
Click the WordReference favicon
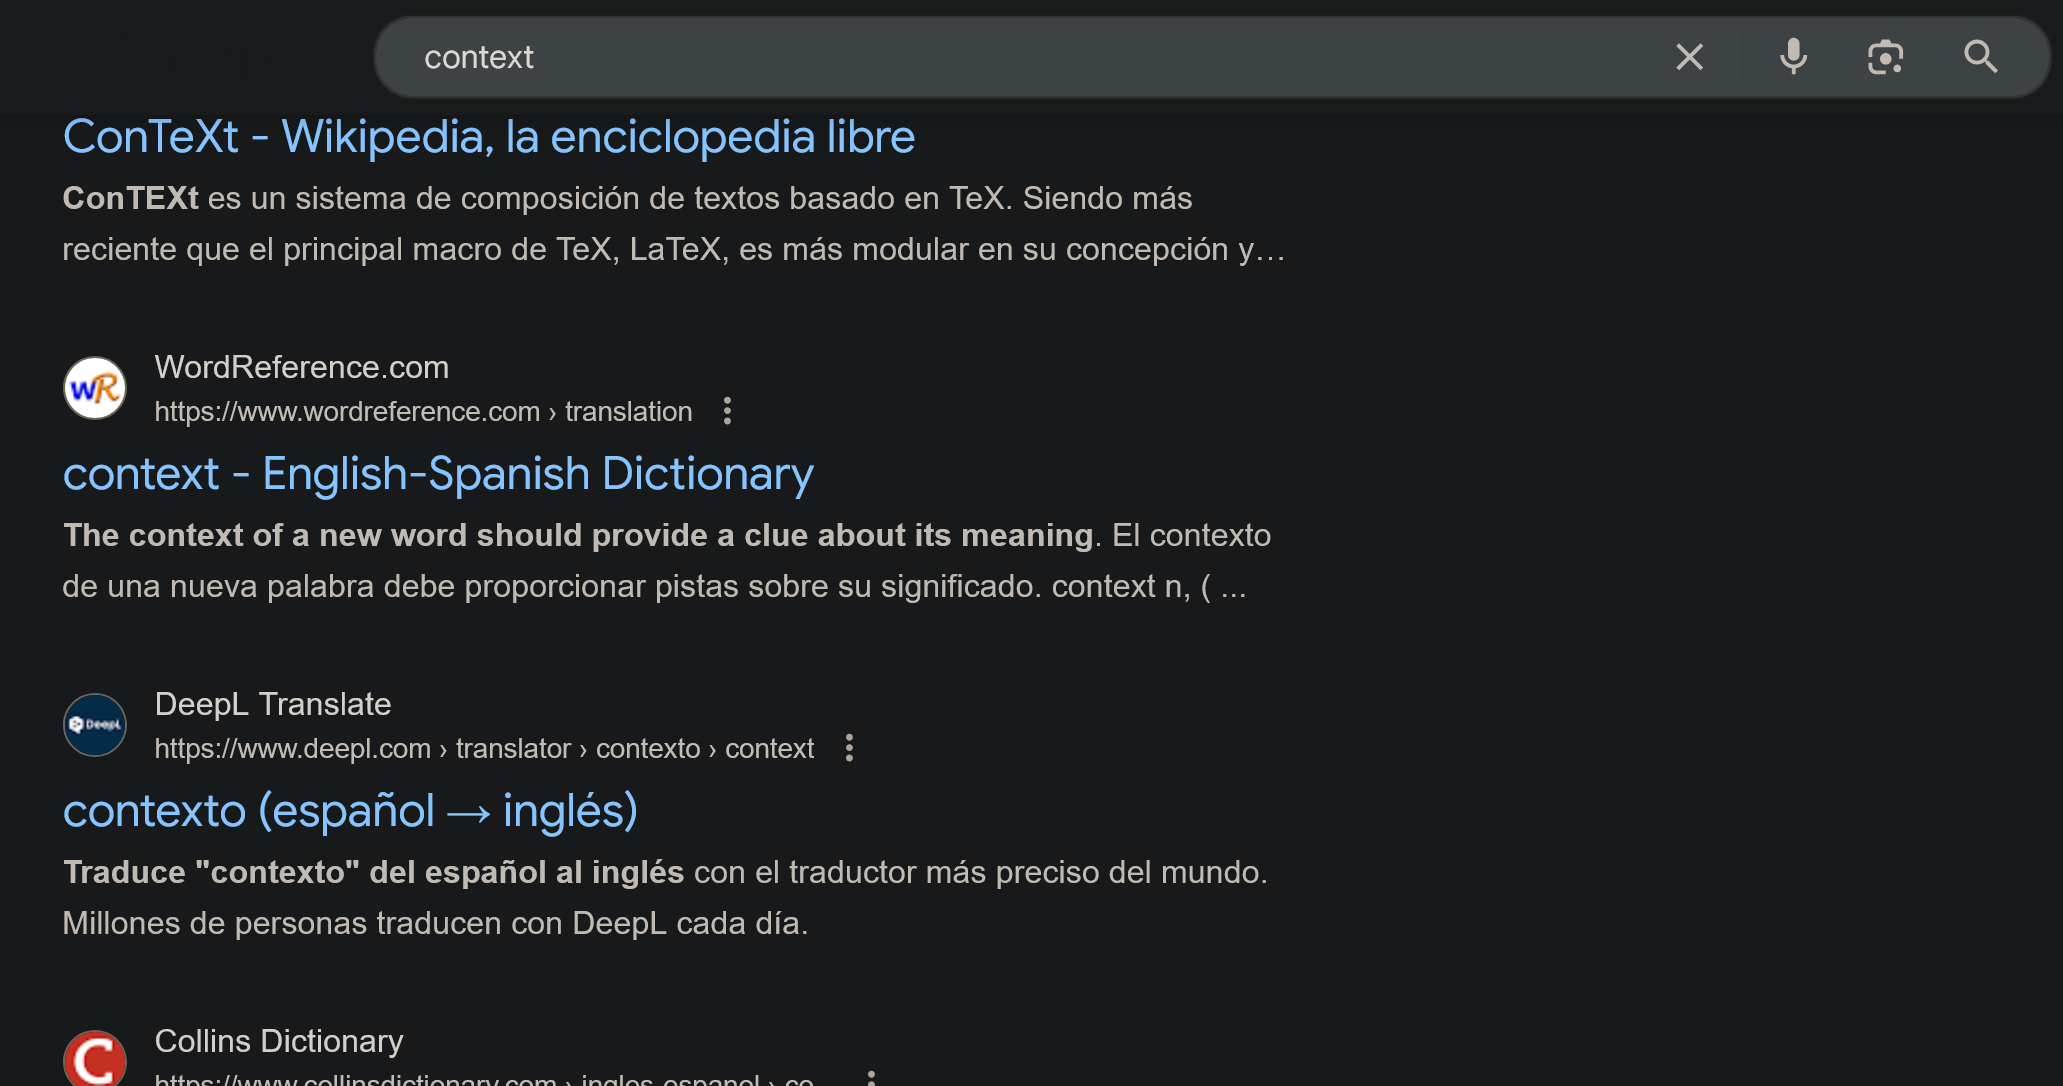click(x=95, y=388)
